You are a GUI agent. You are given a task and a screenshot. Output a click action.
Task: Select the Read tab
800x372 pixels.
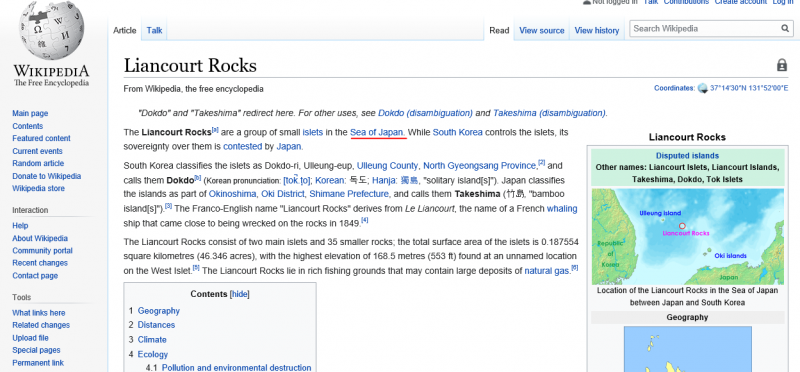coord(499,31)
